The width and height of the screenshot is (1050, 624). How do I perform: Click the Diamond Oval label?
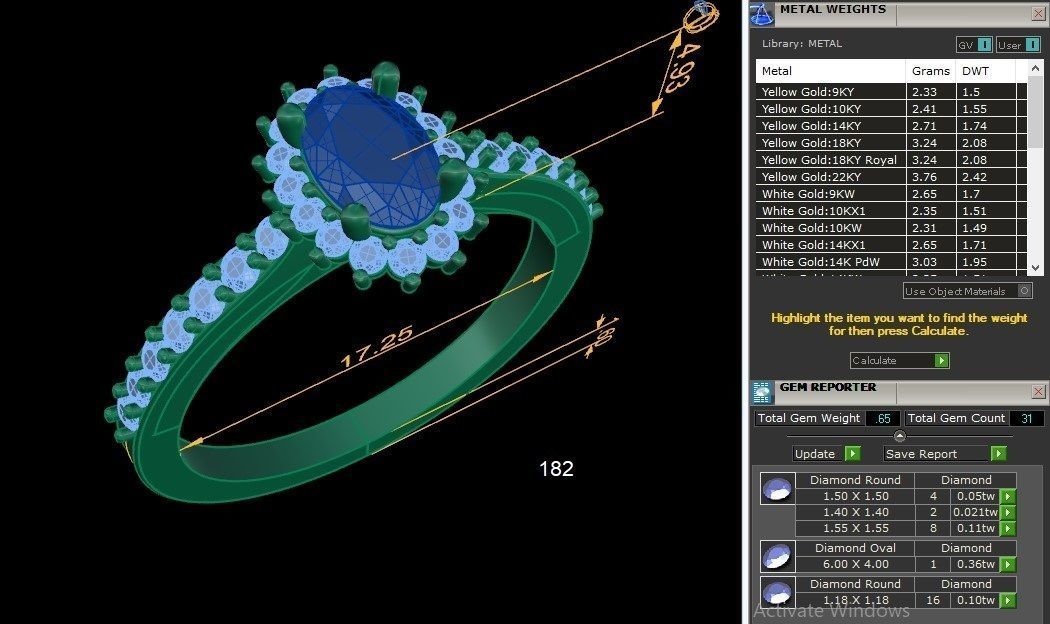pyautogui.click(x=855, y=548)
